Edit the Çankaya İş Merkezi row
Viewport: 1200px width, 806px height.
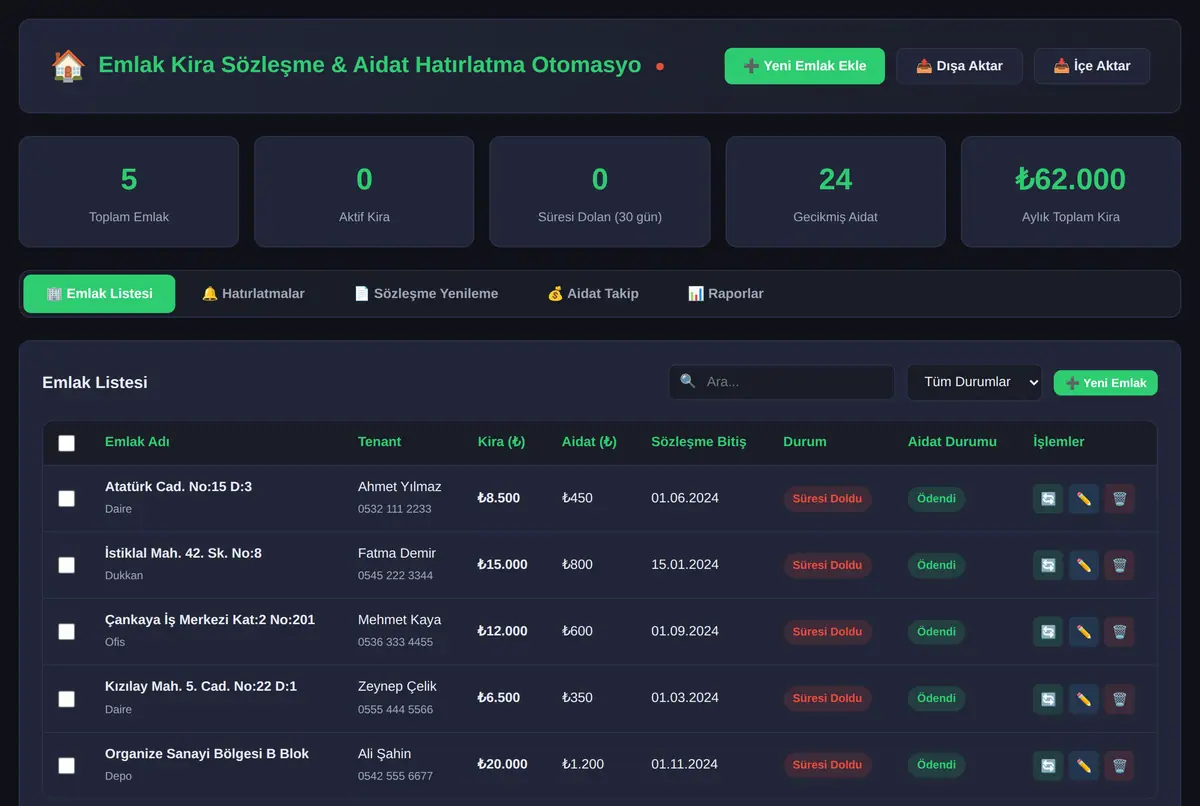(1084, 632)
